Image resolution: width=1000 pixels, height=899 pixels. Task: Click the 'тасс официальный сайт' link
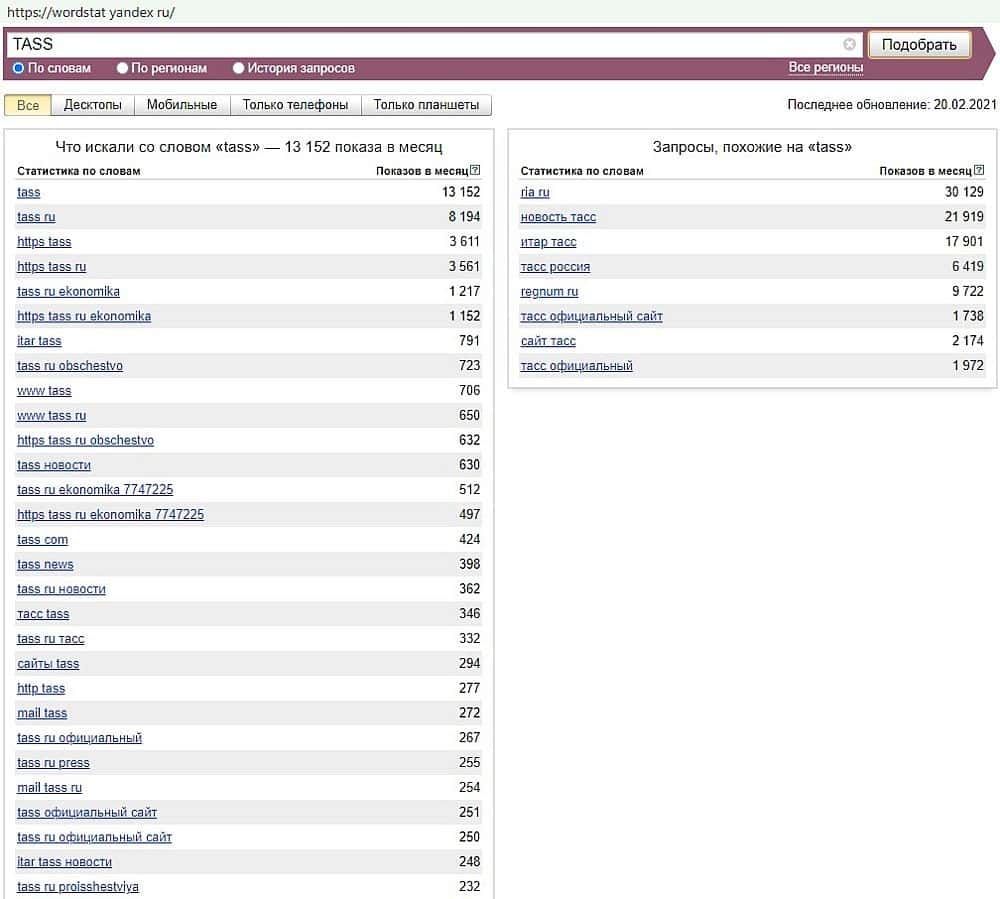point(591,316)
